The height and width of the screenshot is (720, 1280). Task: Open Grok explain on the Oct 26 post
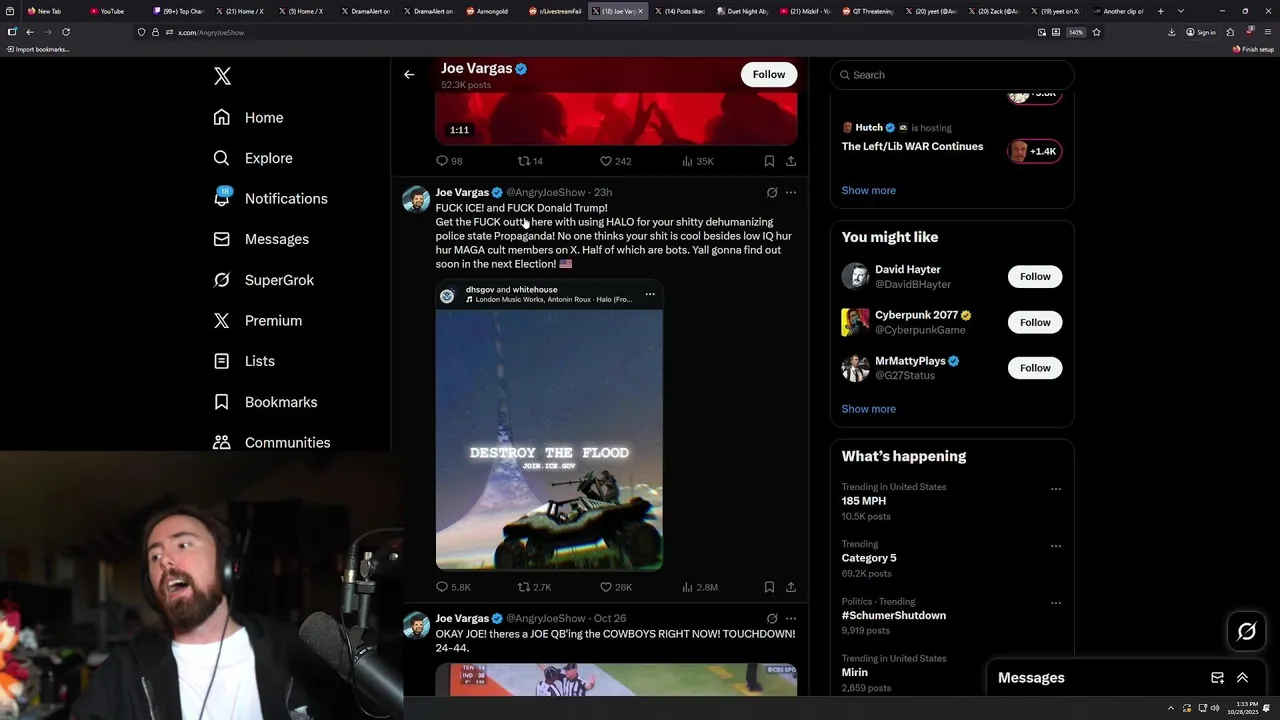pyautogui.click(x=772, y=618)
